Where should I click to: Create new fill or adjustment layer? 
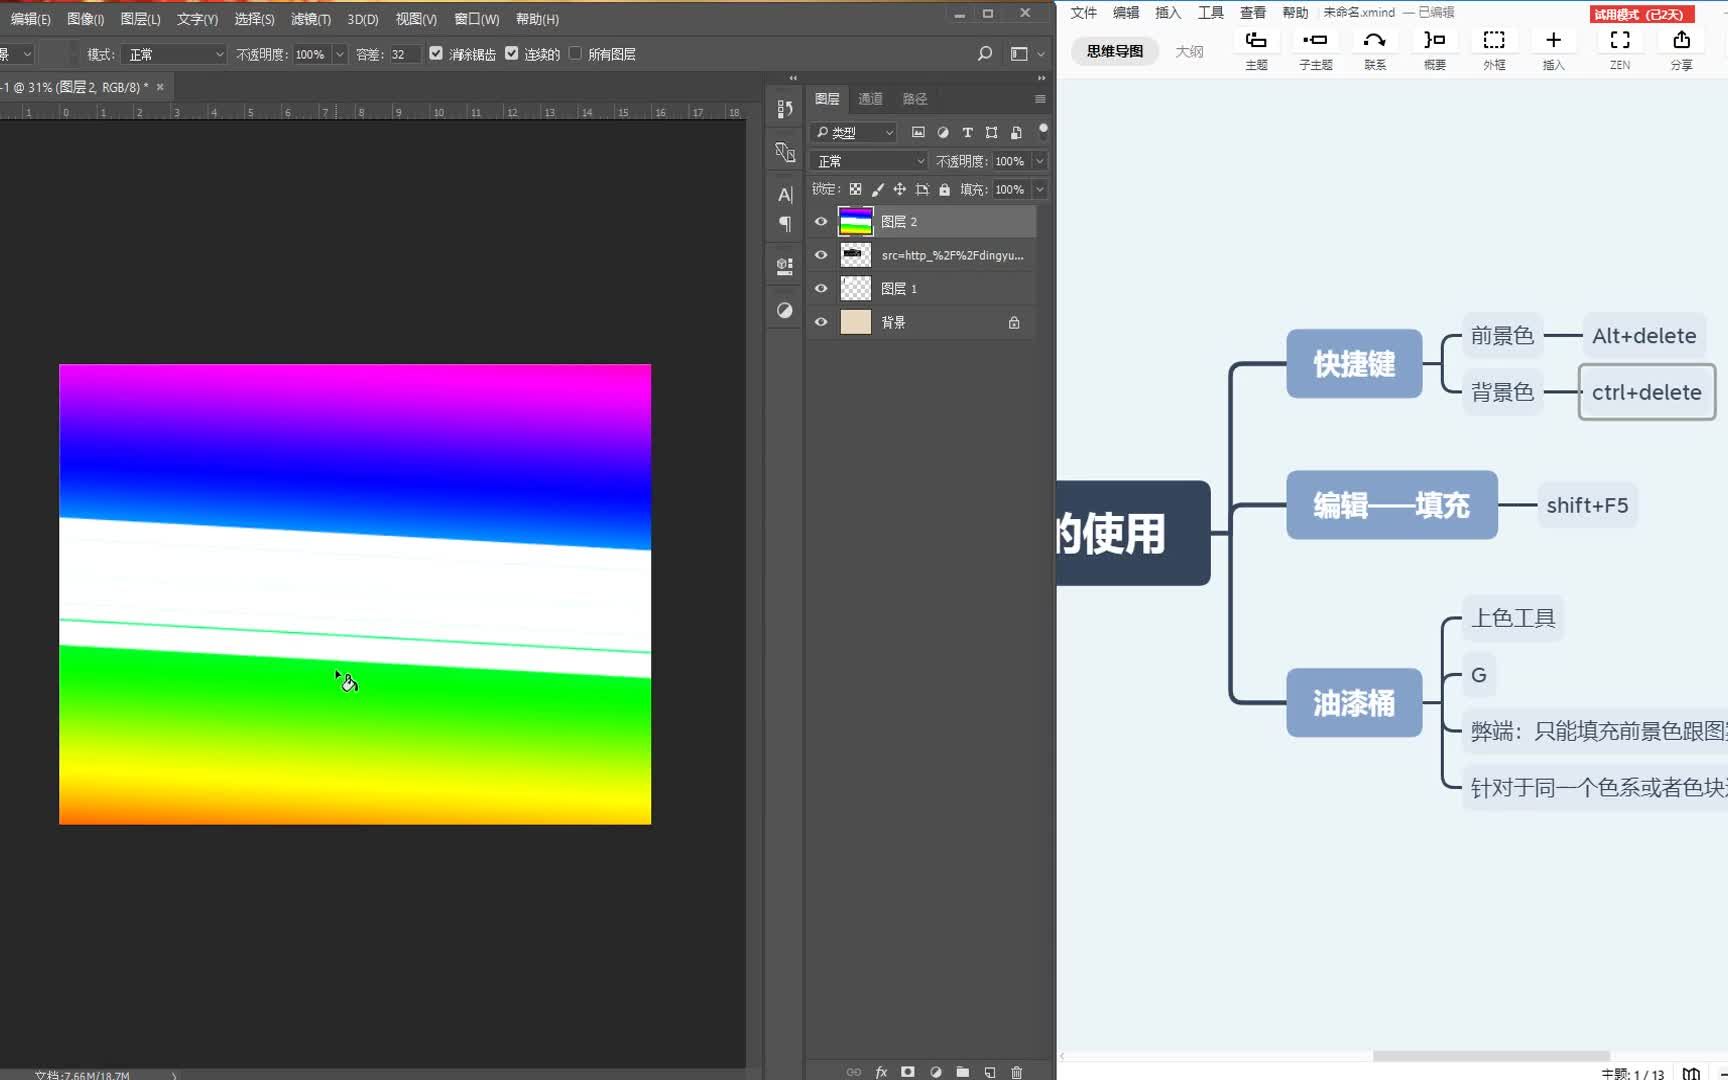pos(936,1072)
